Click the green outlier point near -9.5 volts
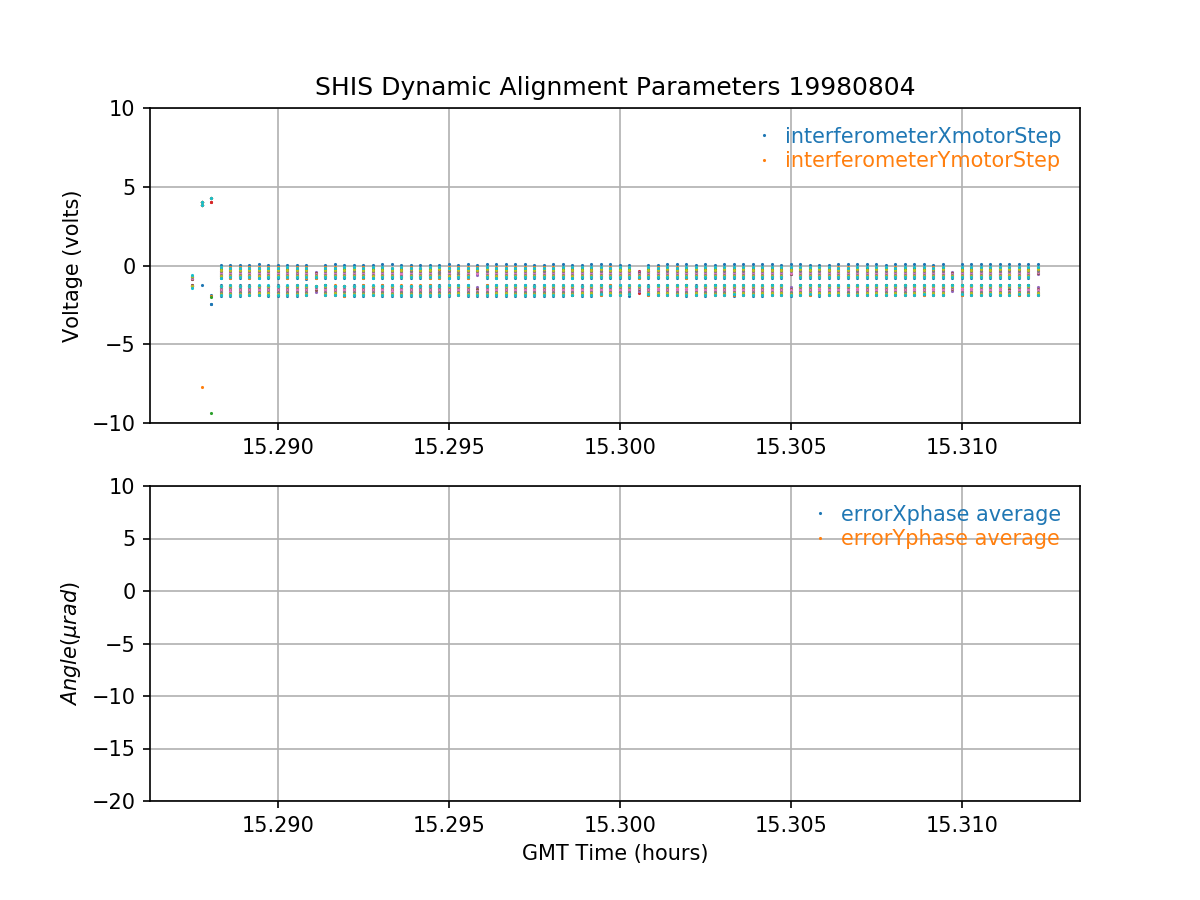1200x900 pixels. [211, 413]
